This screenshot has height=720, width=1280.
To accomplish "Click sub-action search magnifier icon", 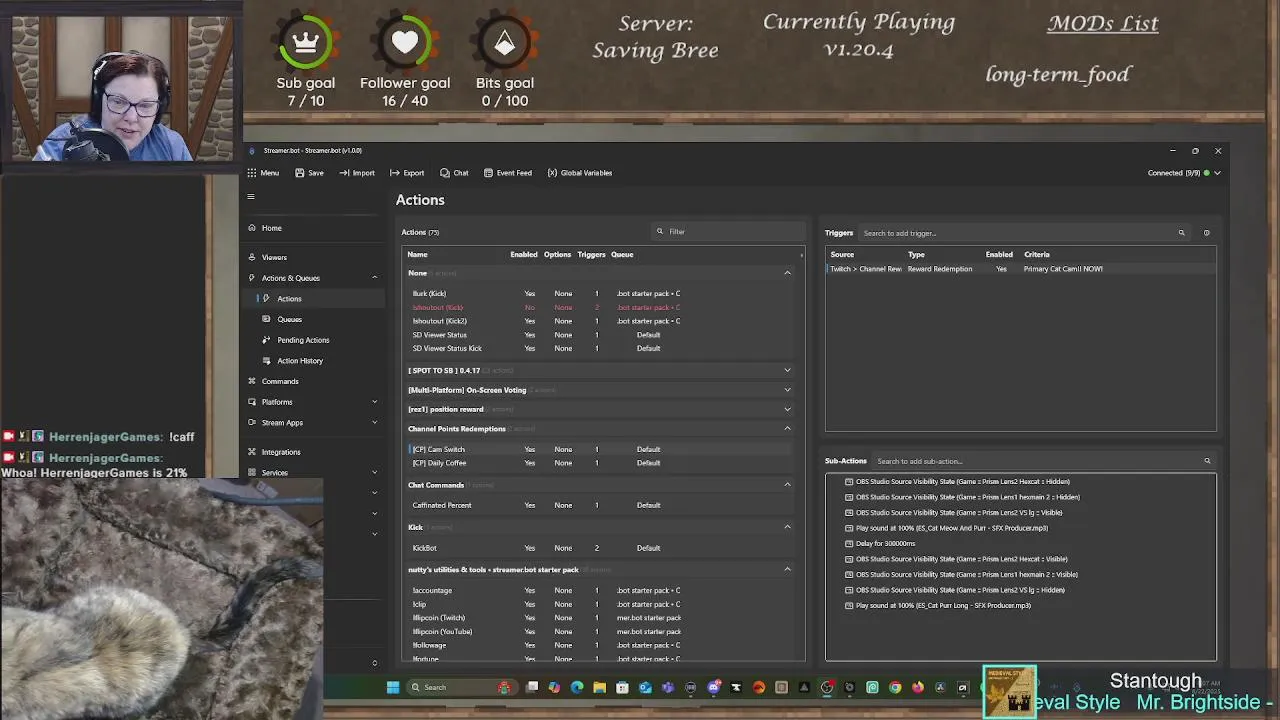I will point(1207,461).
